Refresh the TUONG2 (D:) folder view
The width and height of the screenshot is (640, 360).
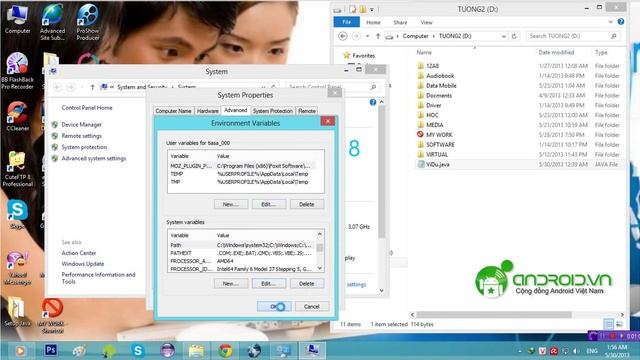514,36
